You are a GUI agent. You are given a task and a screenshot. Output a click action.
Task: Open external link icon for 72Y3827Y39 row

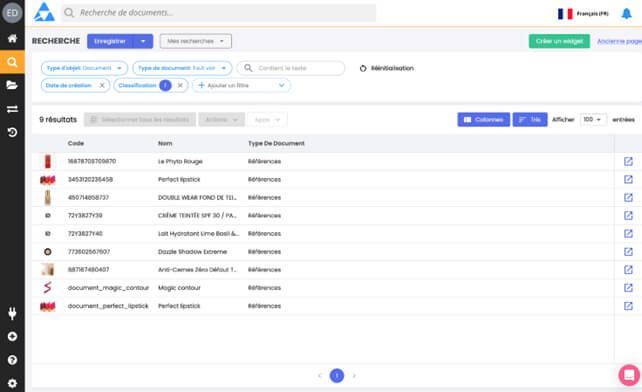point(628,215)
